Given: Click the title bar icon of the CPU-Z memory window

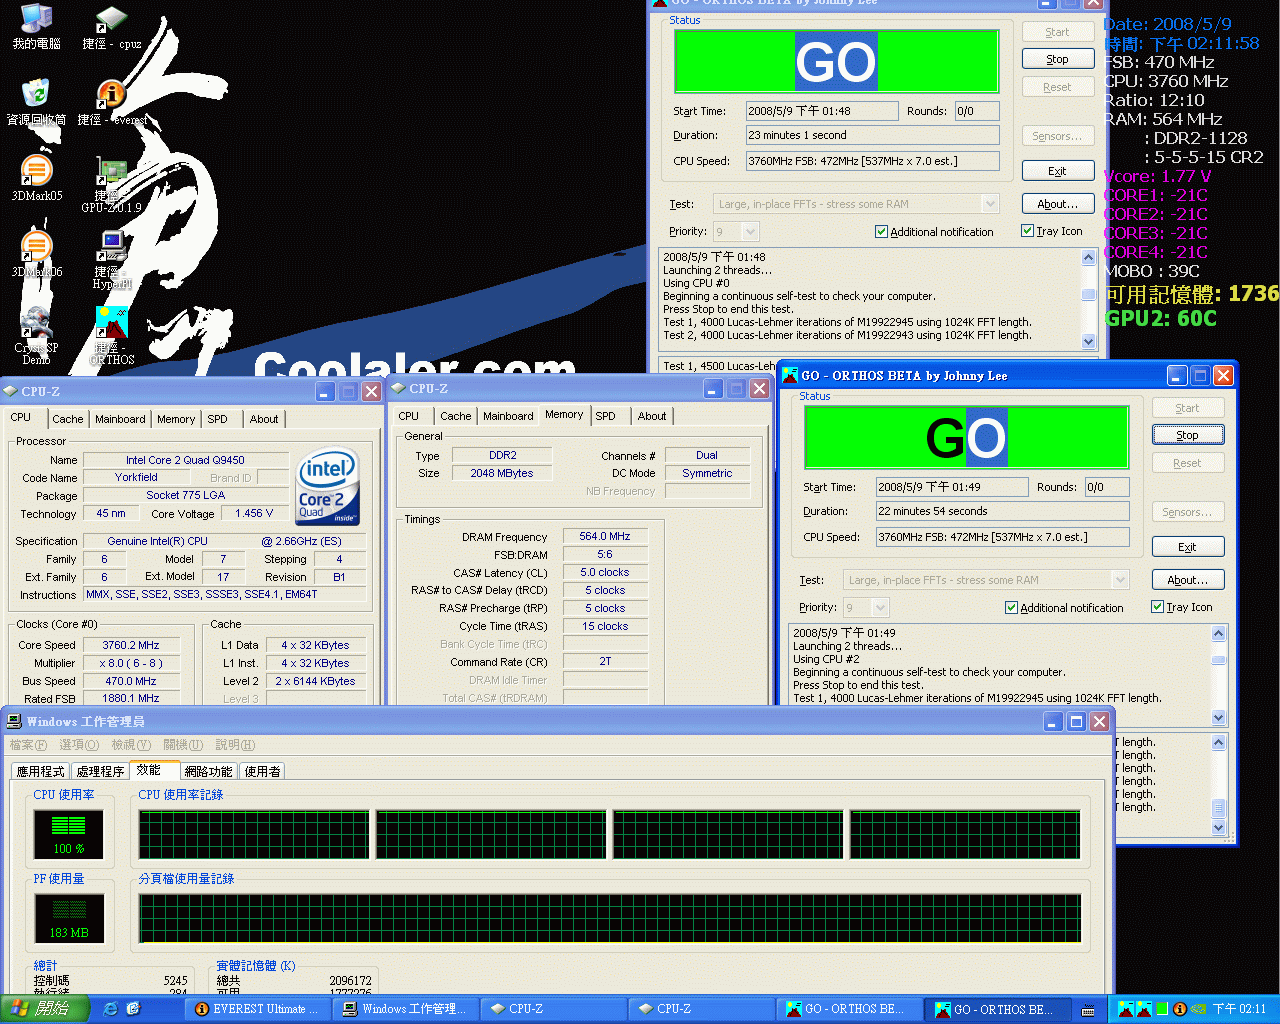Looking at the screenshot, I should [398, 388].
